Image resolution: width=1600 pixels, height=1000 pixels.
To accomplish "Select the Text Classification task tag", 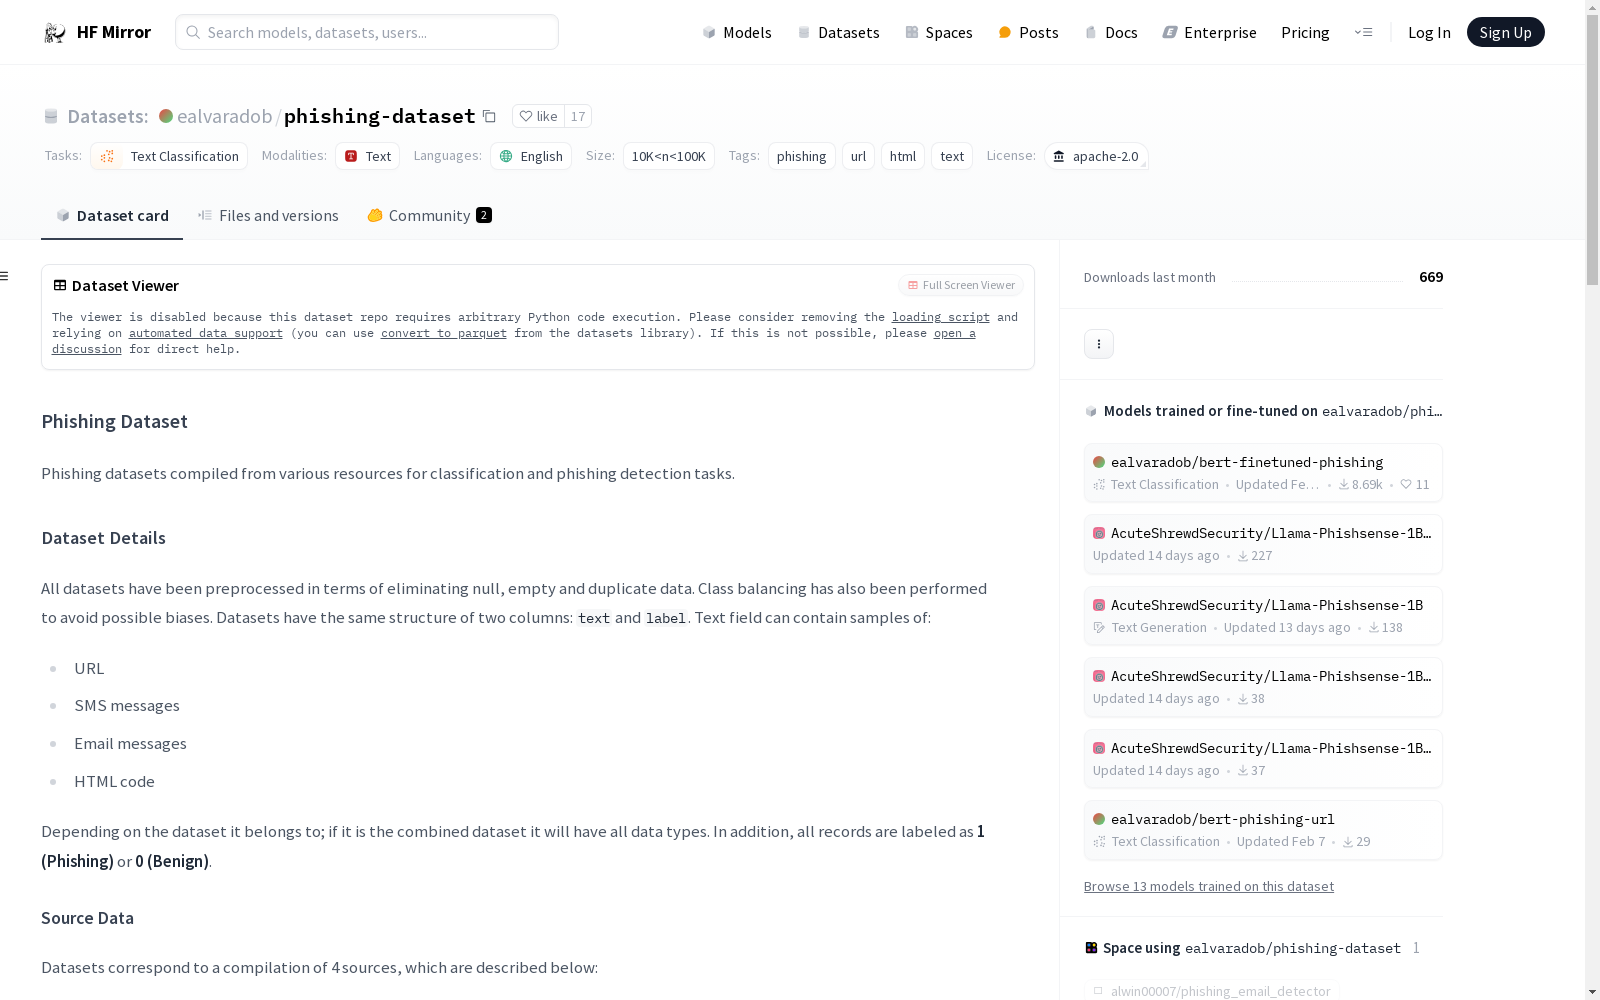I will (x=169, y=156).
